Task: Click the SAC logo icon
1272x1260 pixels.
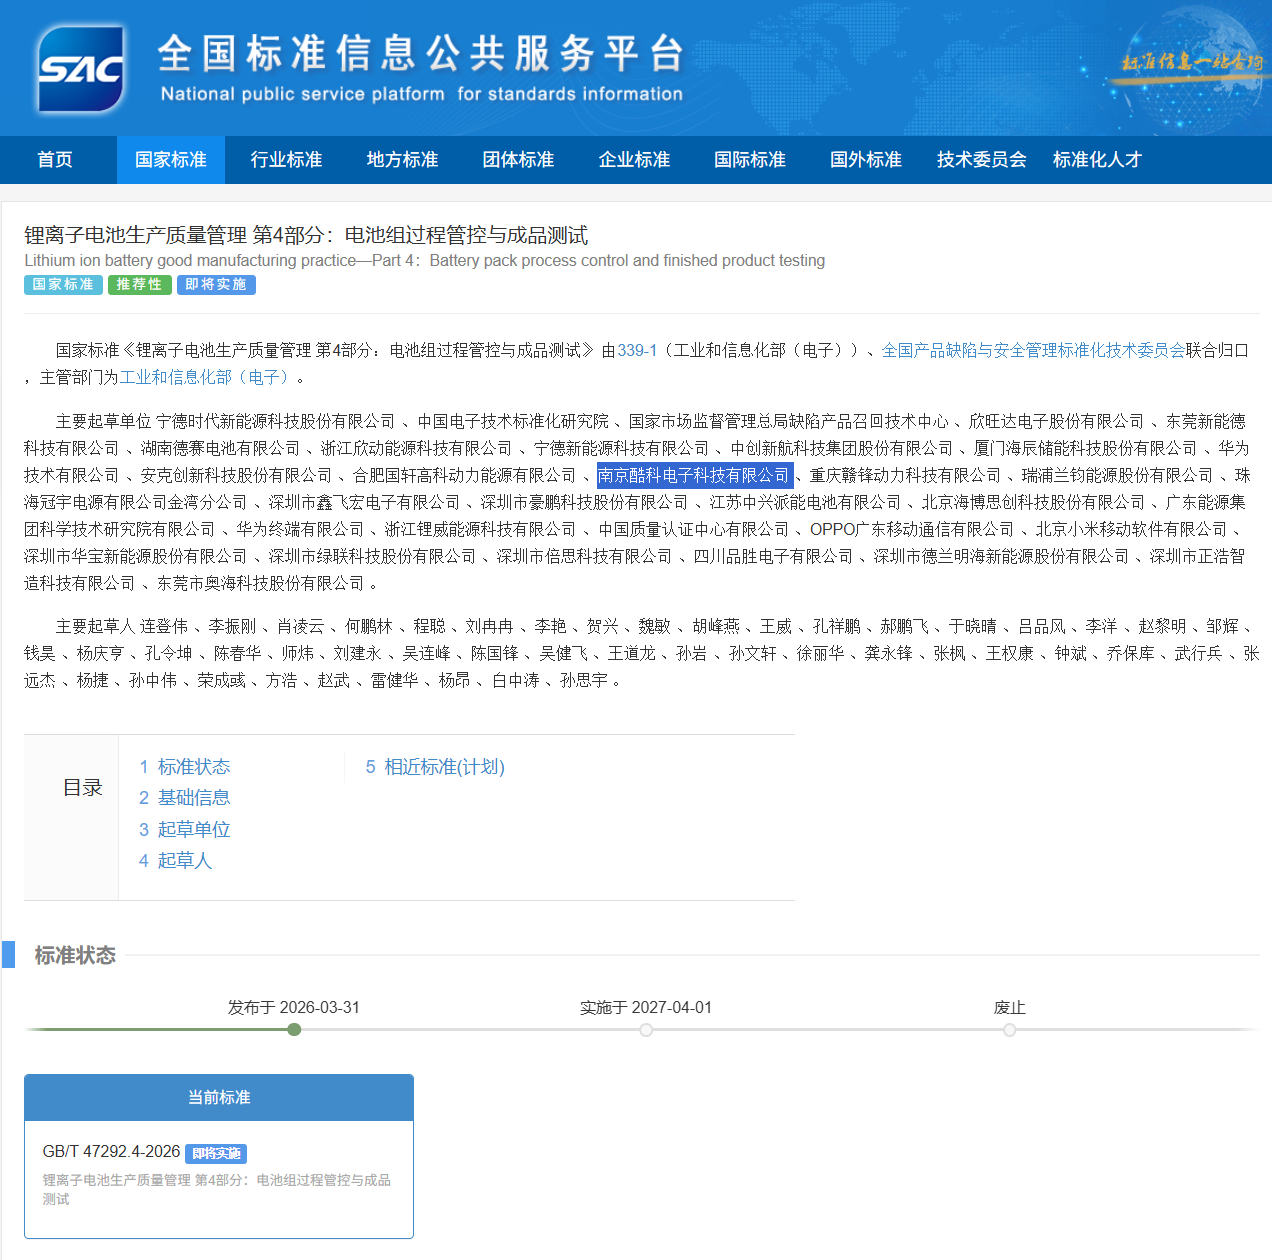Action: pyautogui.click(x=80, y=68)
